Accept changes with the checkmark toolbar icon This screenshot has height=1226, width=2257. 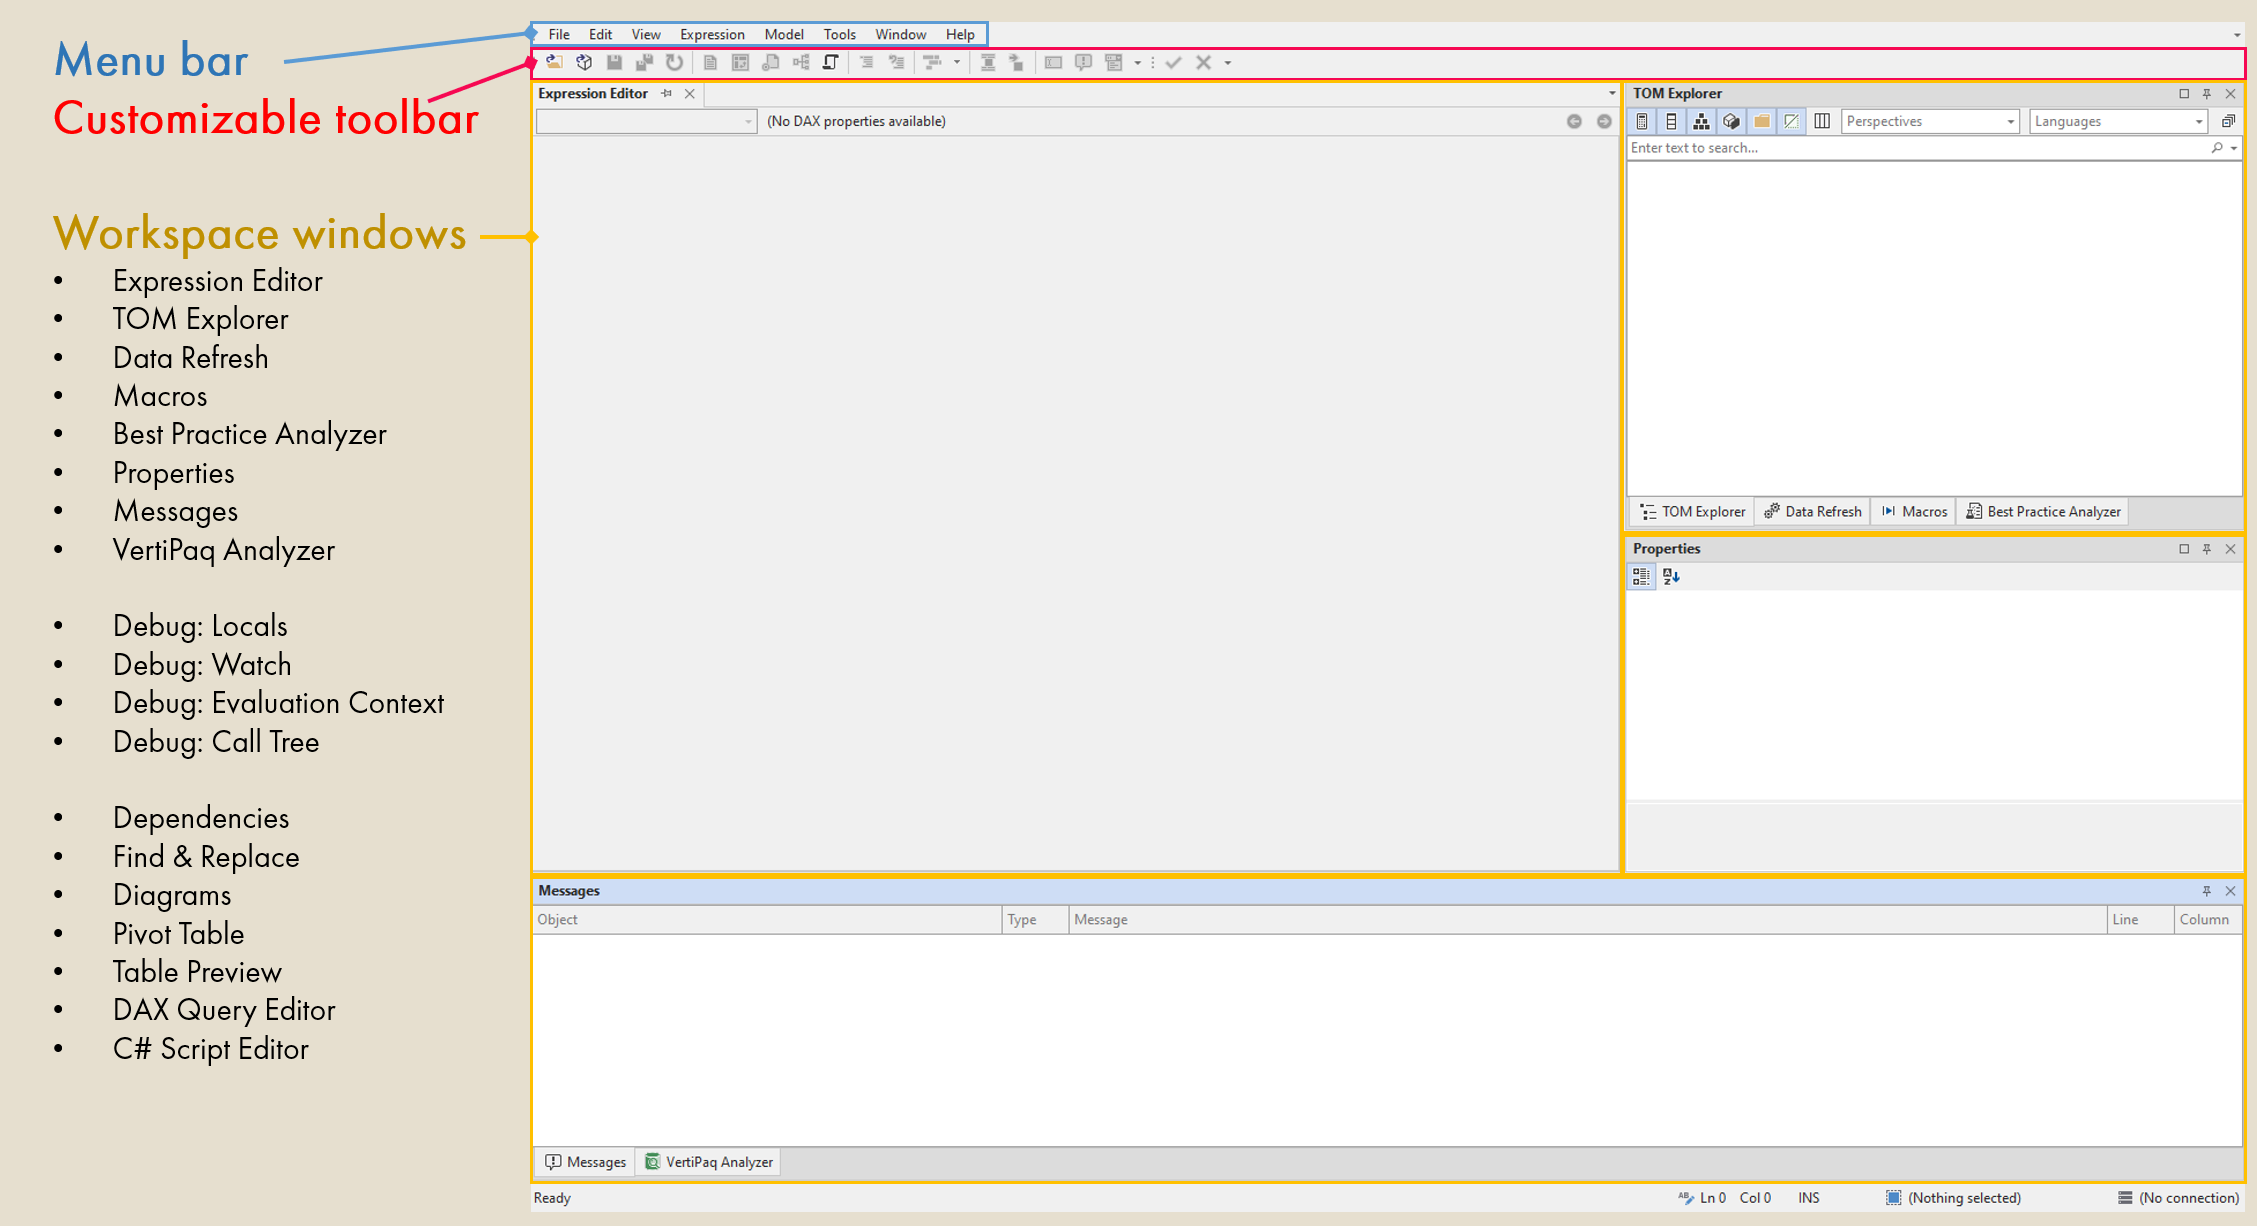pyautogui.click(x=1174, y=62)
